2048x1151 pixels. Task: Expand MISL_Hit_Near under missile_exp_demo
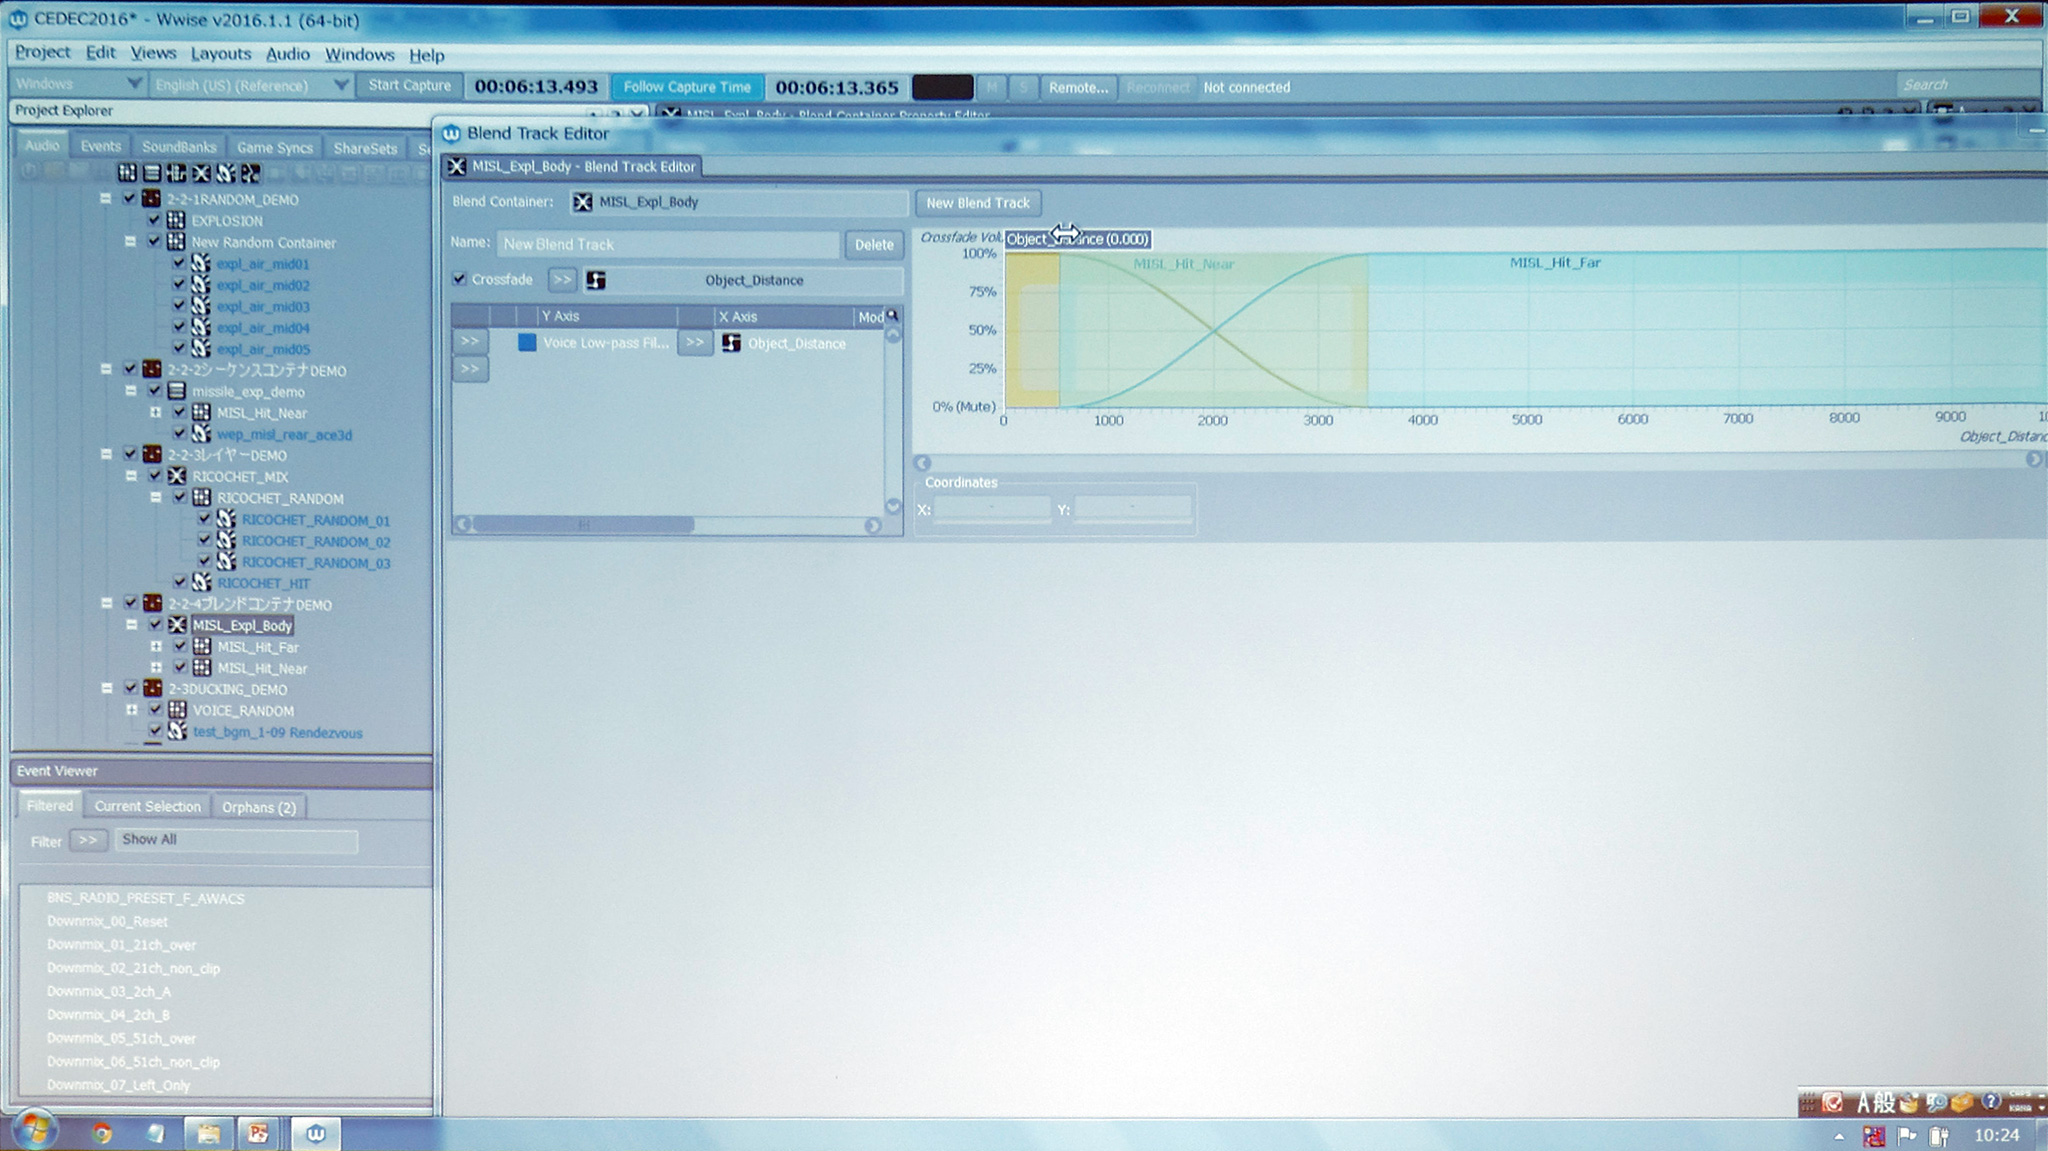[155, 412]
